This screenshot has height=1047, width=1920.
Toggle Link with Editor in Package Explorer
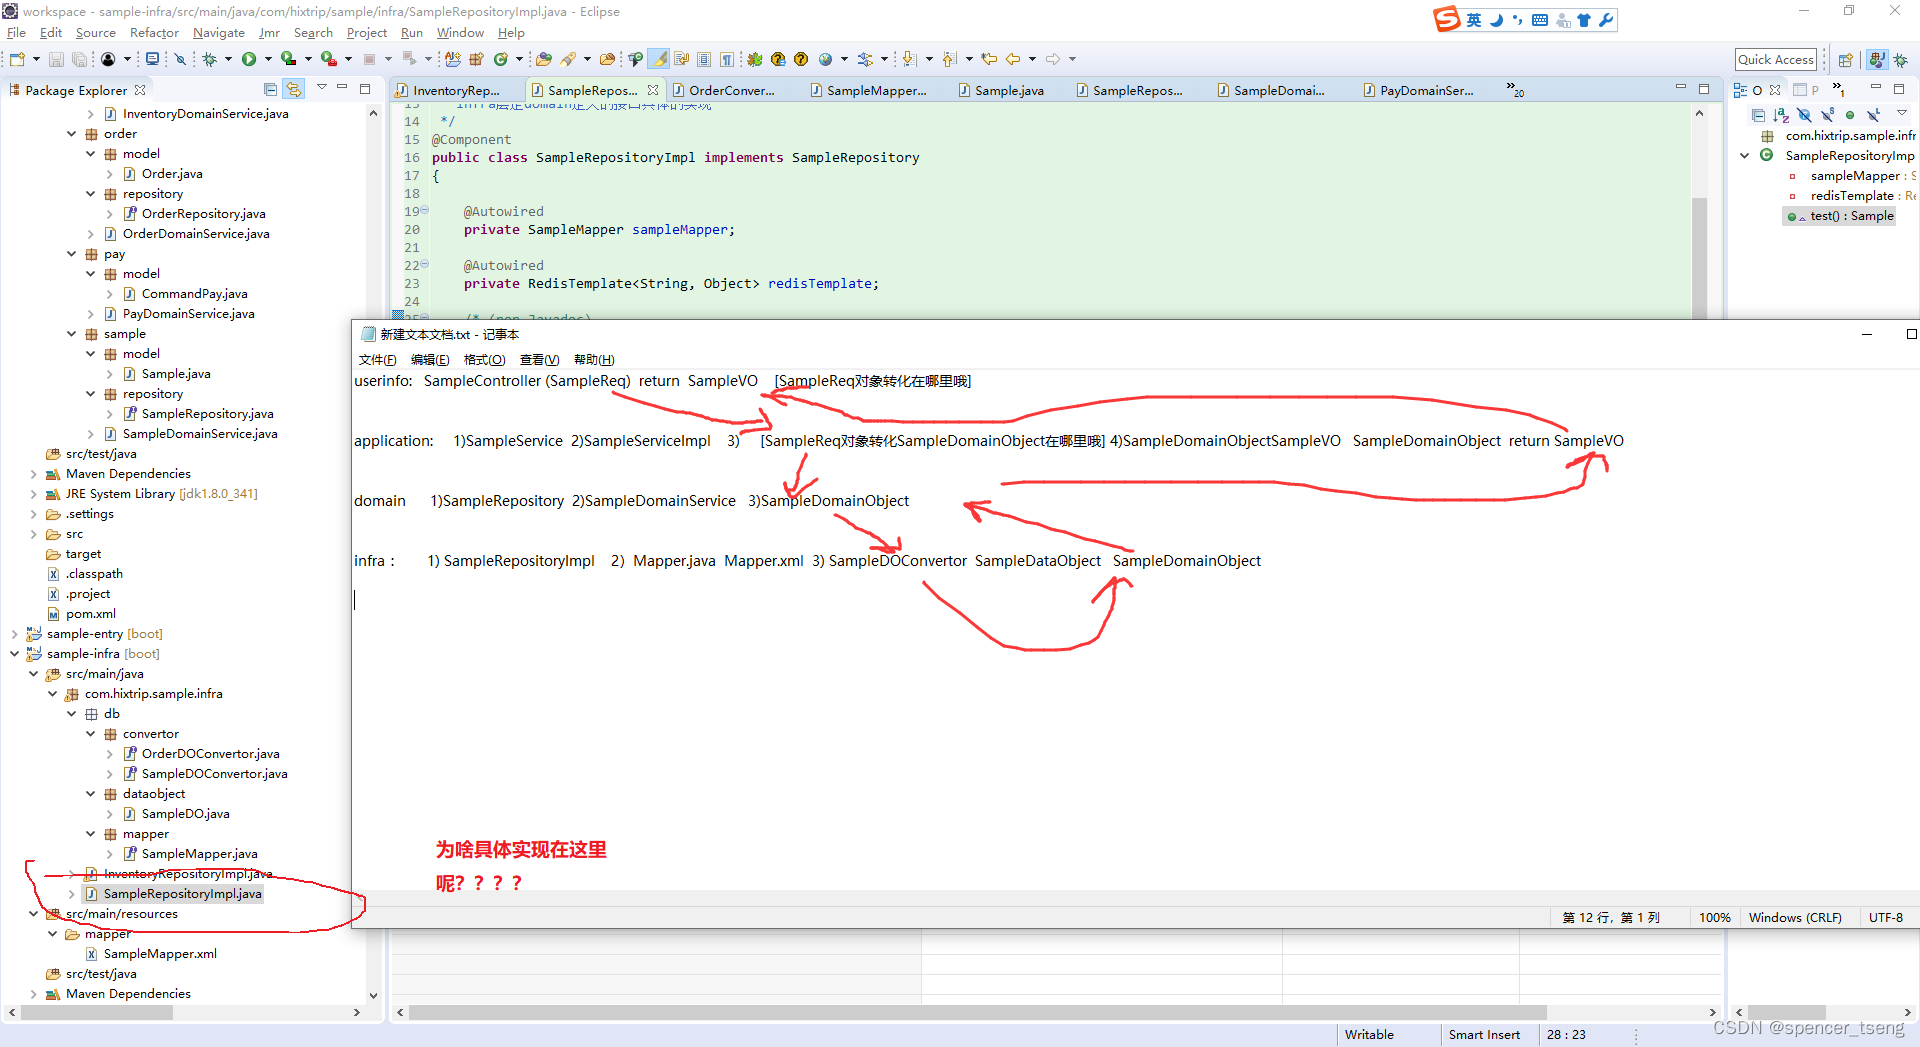pyautogui.click(x=294, y=89)
